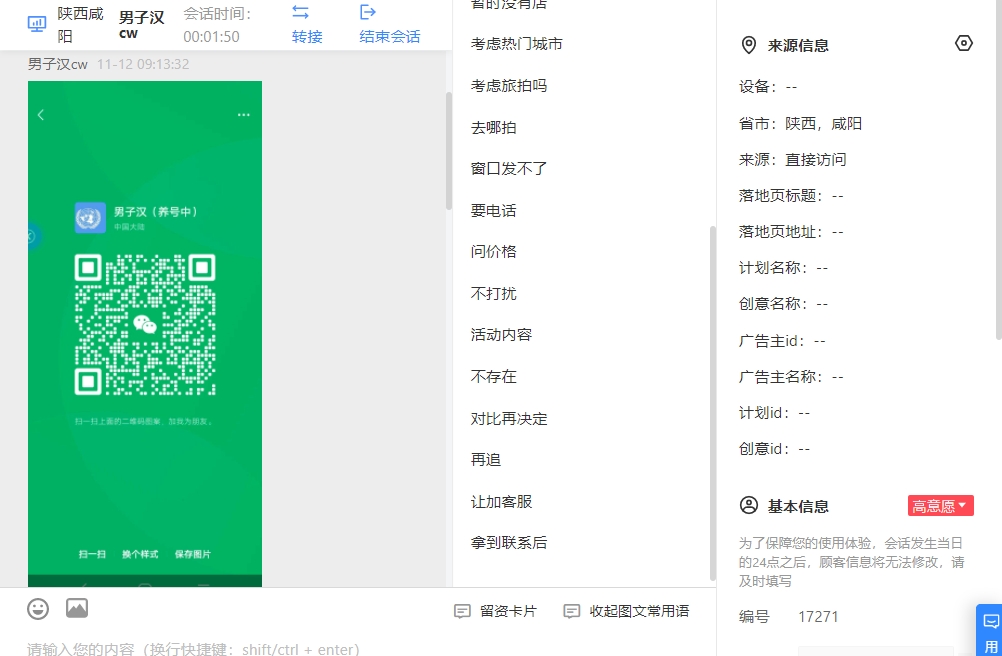The width and height of the screenshot is (1002, 656).
Task: Click the 落地页地址 row
Action: click(791, 232)
